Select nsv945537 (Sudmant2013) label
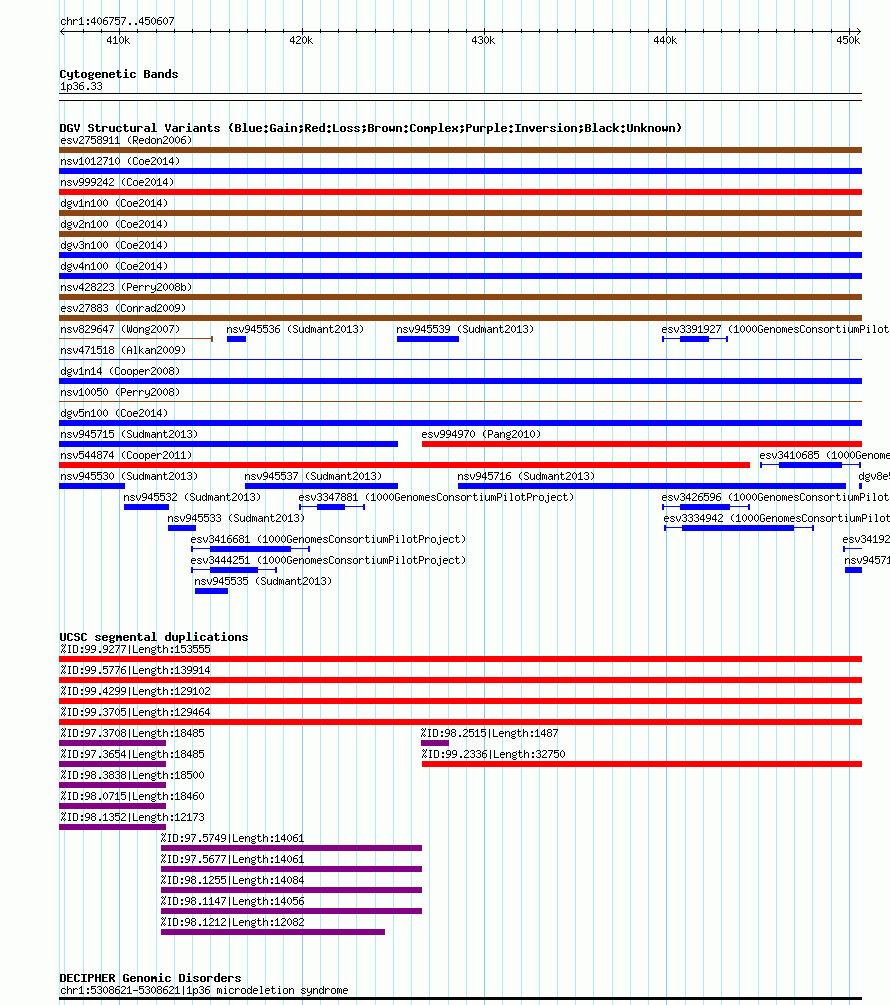Viewport: 890px width, 1005px height. (x=313, y=477)
